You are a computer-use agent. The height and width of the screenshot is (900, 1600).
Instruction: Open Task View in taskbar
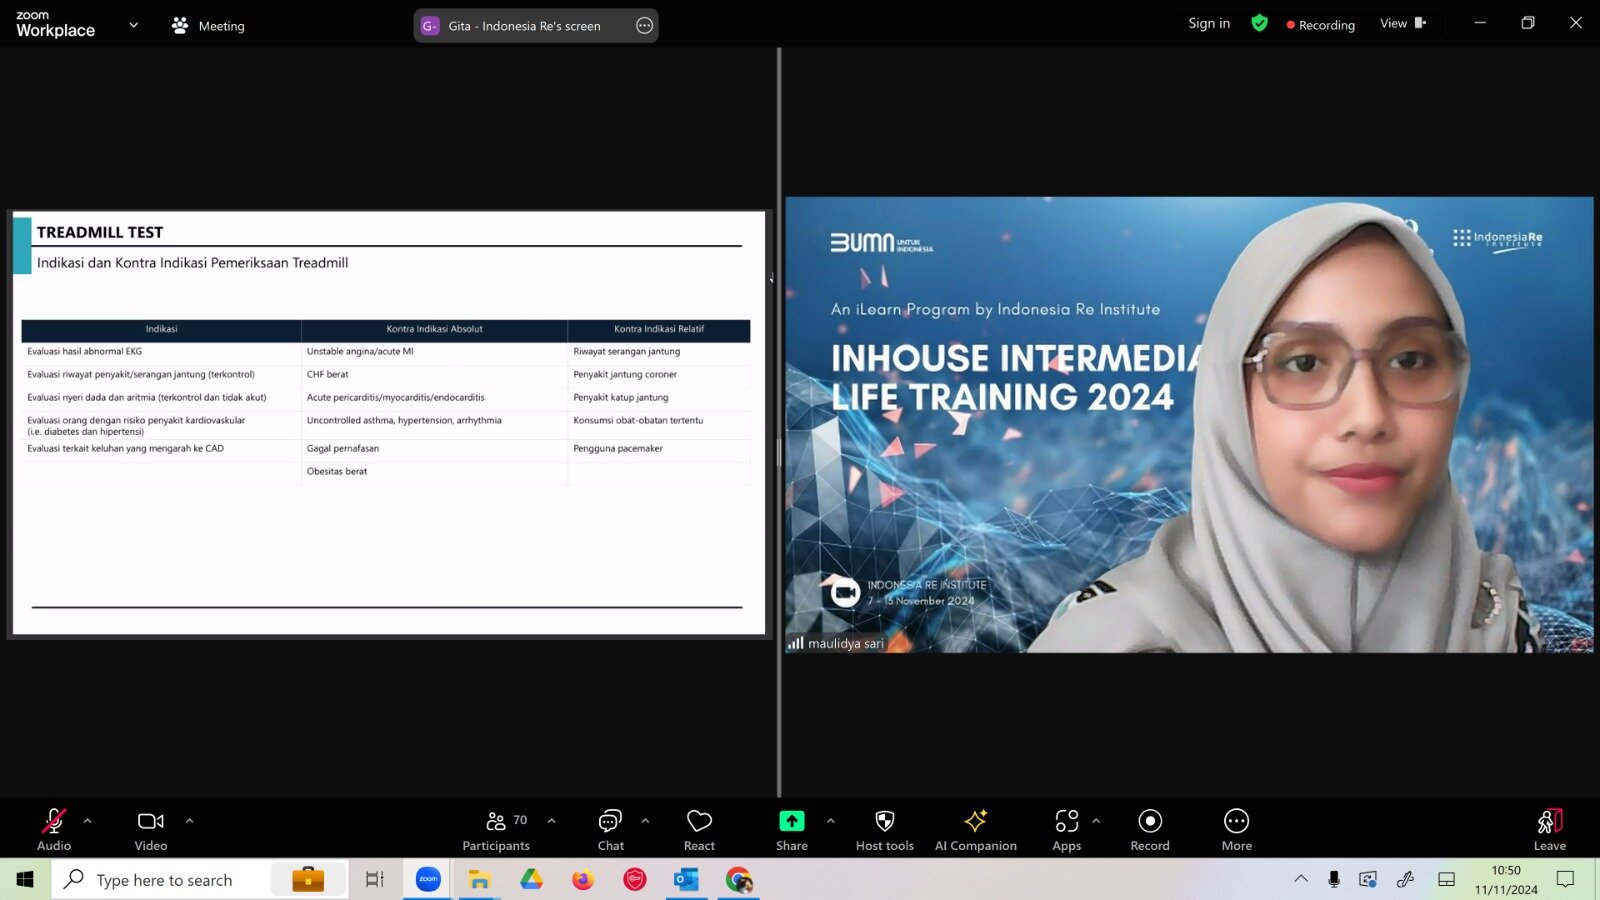tap(375, 880)
